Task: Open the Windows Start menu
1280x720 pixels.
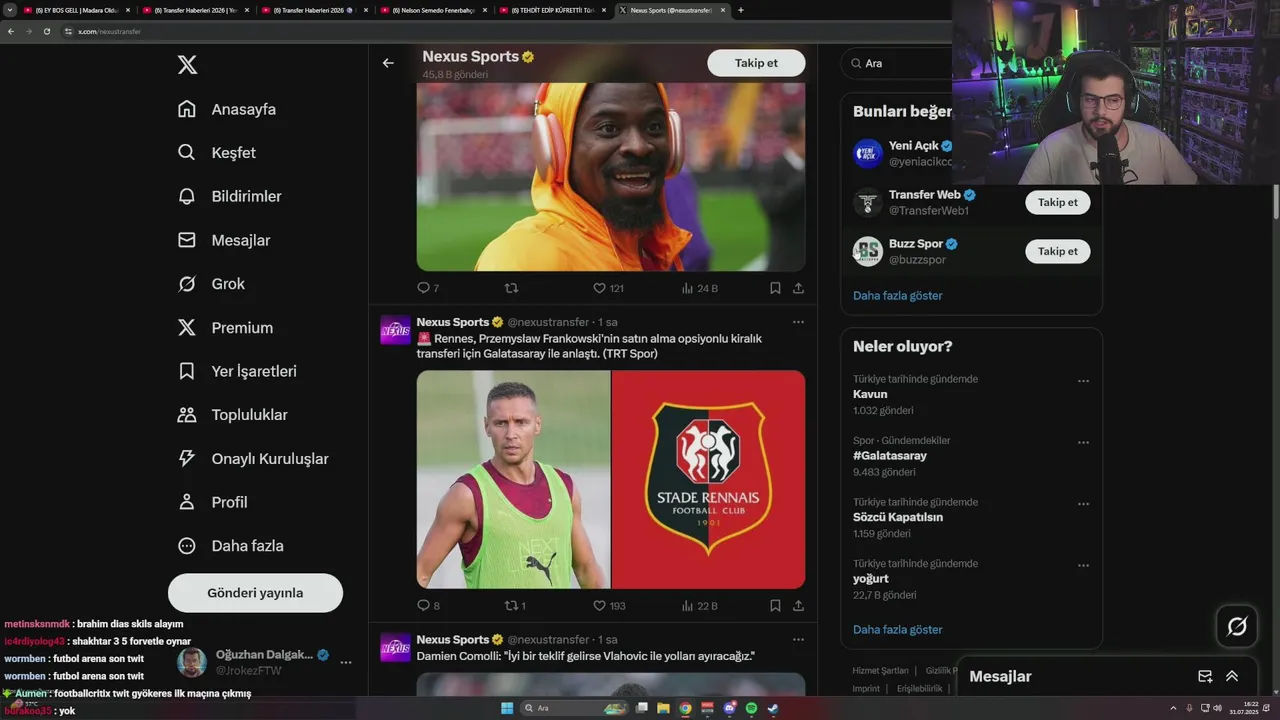Action: pos(507,708)
